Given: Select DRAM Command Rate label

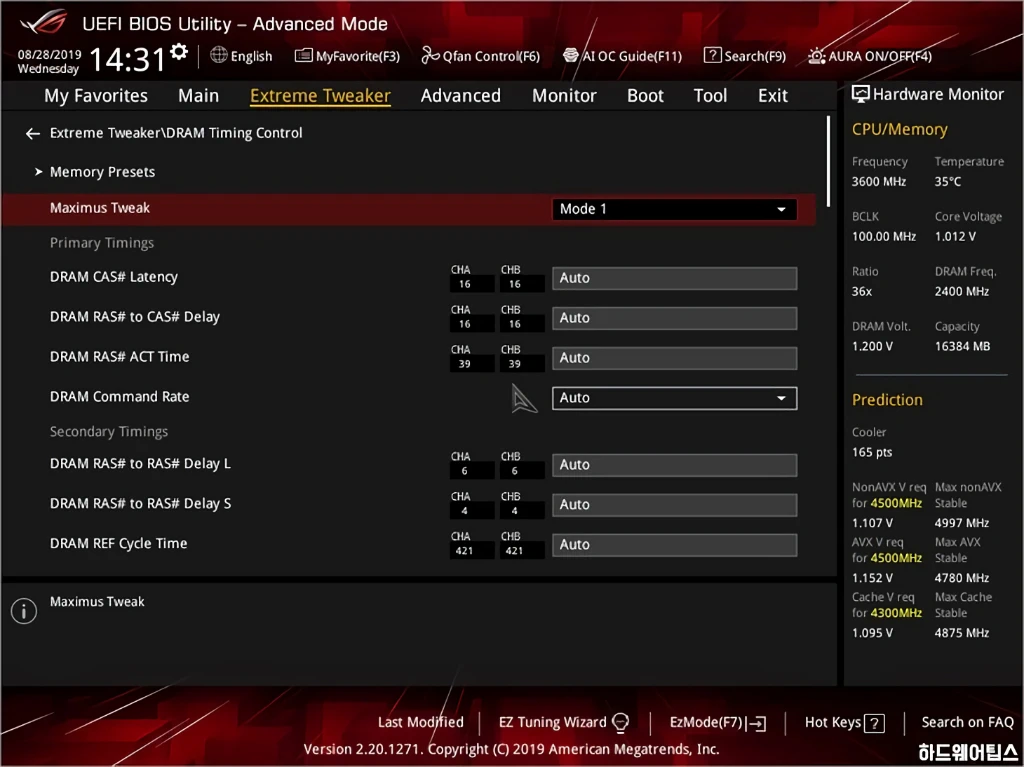Looking at the screenshot, I should (x=120, y=397).
